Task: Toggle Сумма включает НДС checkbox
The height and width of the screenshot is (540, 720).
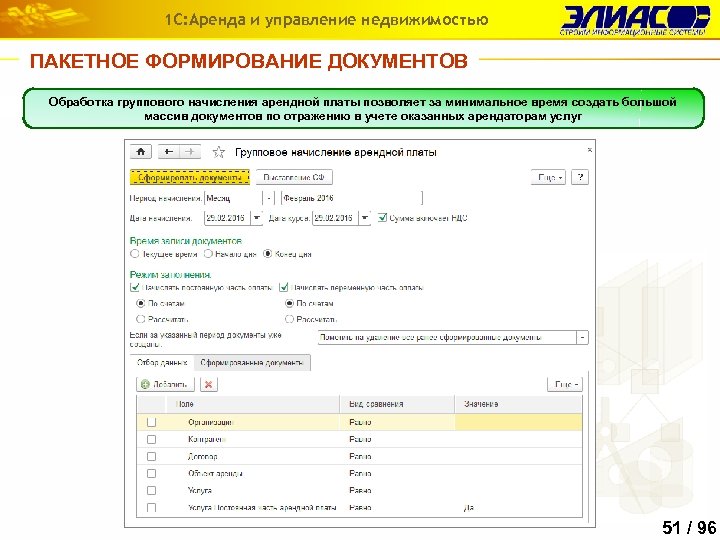Action: click(x=382, y=218)
